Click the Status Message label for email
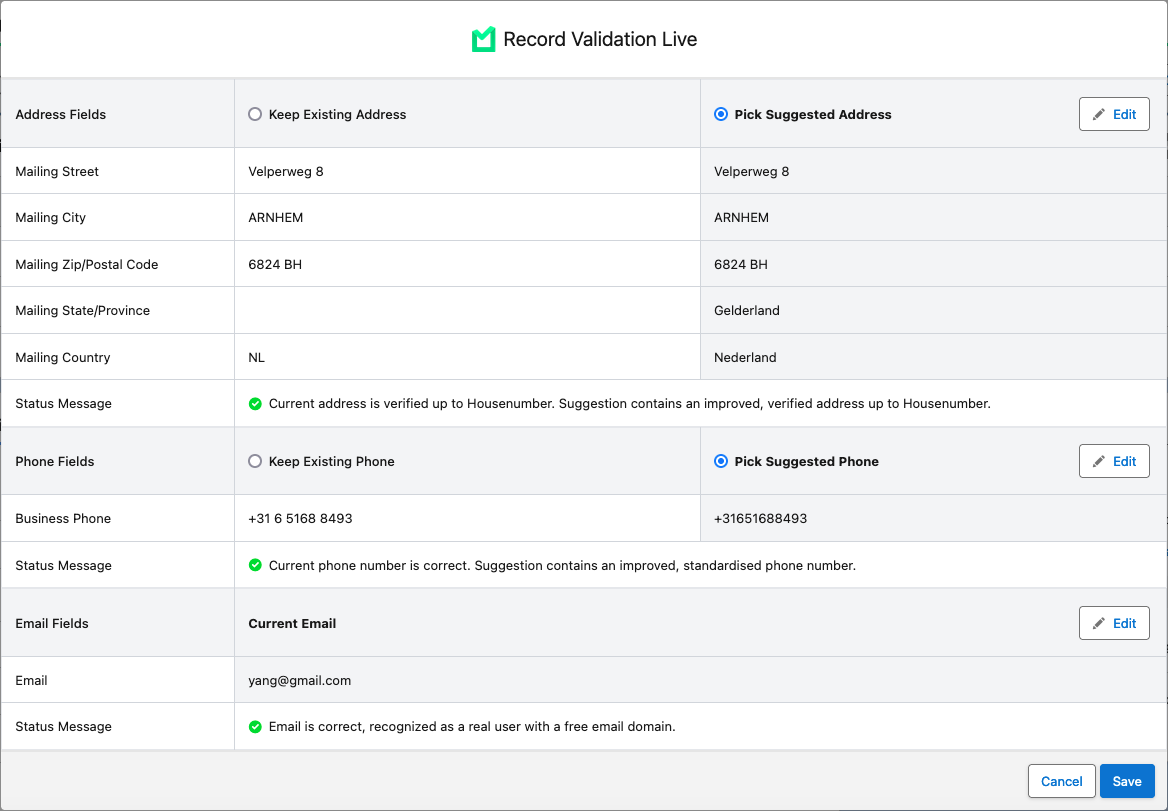 point(63,727)
